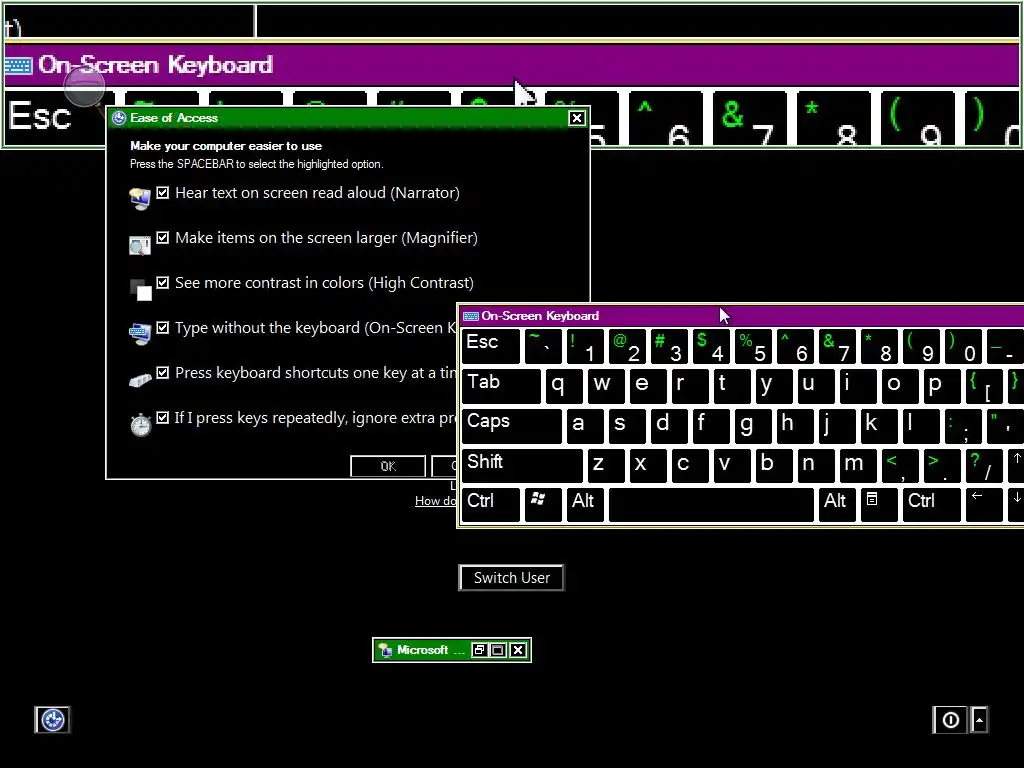This screenshot has height=768, width=1024.
Task: Click the Shift key left of the z key
Action: click(x=522, y=466)
